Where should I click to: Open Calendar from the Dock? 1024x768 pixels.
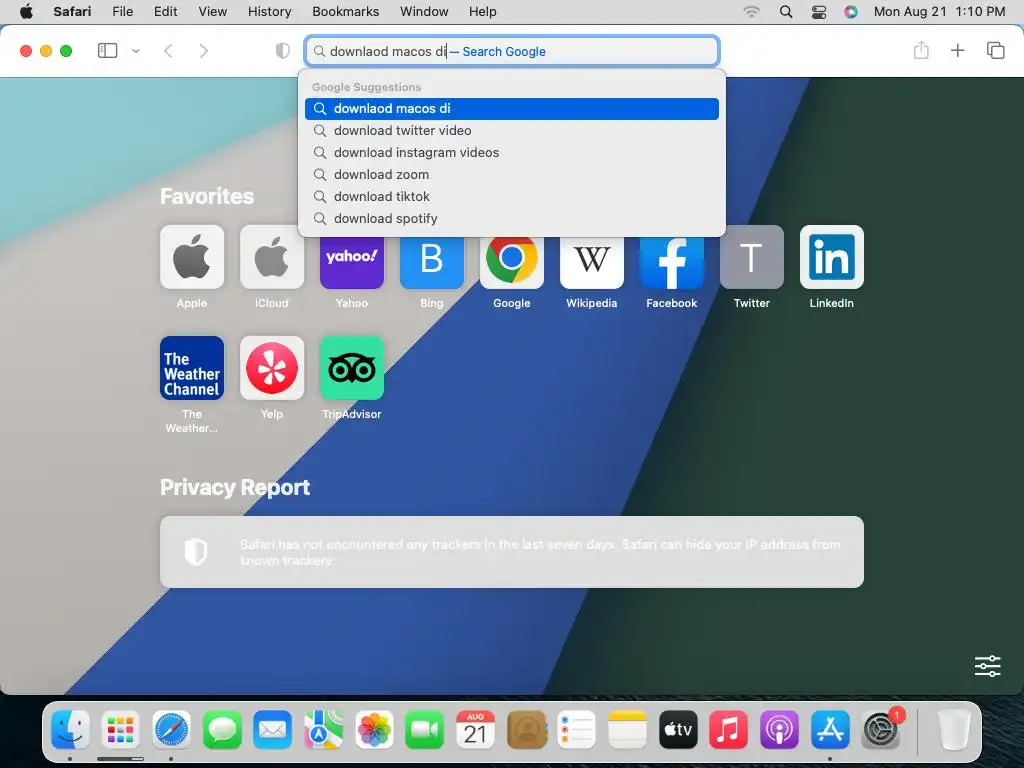(475, 729)
